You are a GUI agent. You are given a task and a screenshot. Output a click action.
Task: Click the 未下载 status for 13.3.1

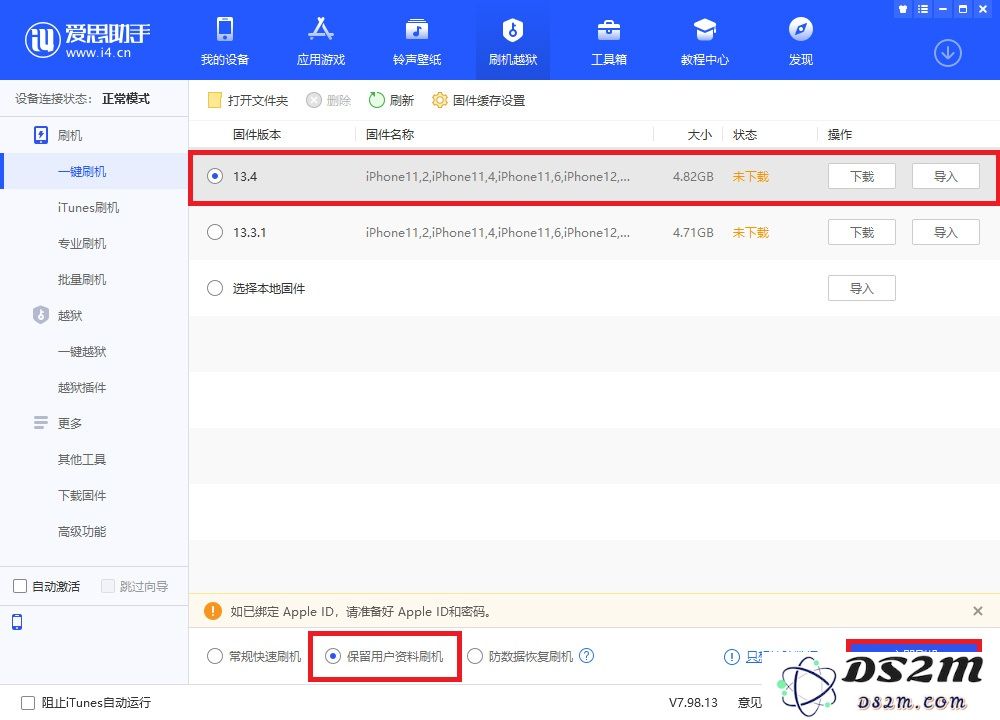pos(751,232)
